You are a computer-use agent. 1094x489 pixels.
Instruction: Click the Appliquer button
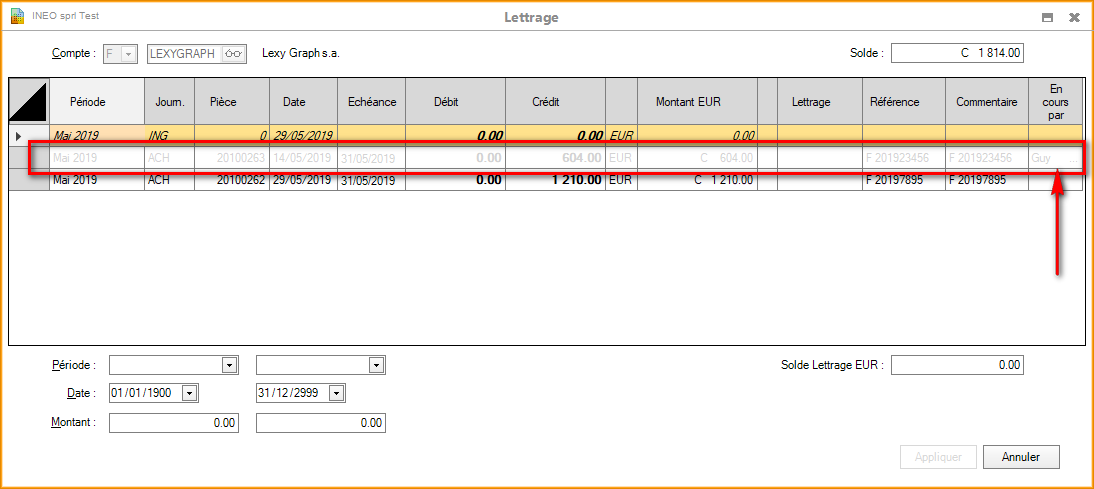(938, 457)
